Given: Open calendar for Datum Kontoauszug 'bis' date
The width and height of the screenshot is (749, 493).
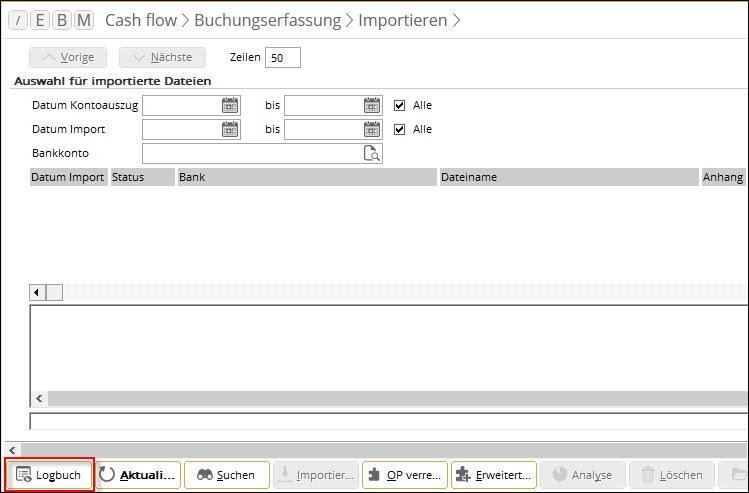Looking at the screenshot, I should click(x=372, y=105).
